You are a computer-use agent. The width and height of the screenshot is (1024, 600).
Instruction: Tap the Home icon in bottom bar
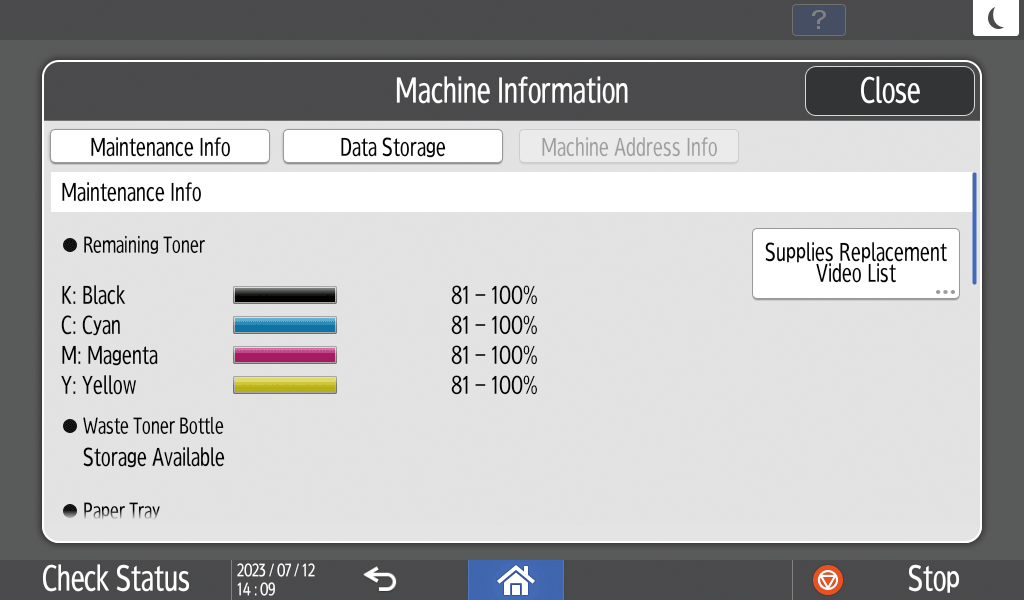point(515,579)
